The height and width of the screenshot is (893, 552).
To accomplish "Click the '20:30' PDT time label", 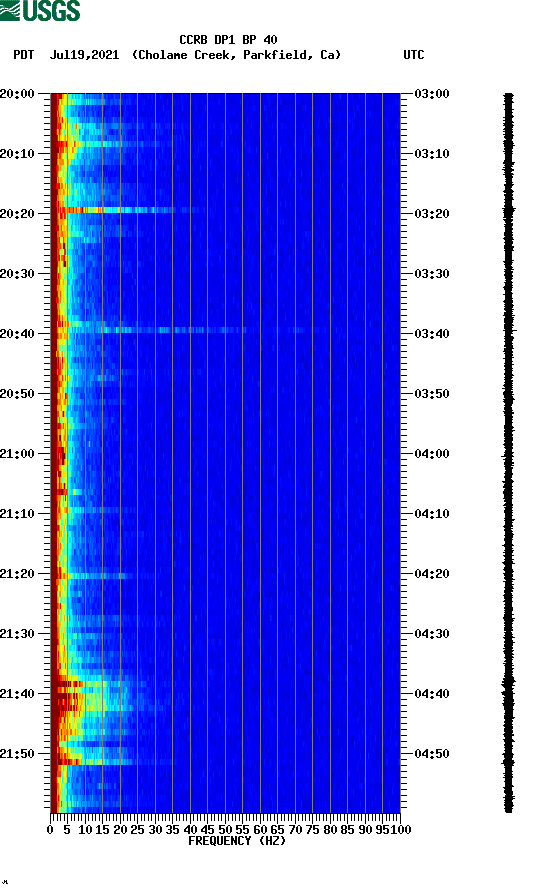I will 18,273.
